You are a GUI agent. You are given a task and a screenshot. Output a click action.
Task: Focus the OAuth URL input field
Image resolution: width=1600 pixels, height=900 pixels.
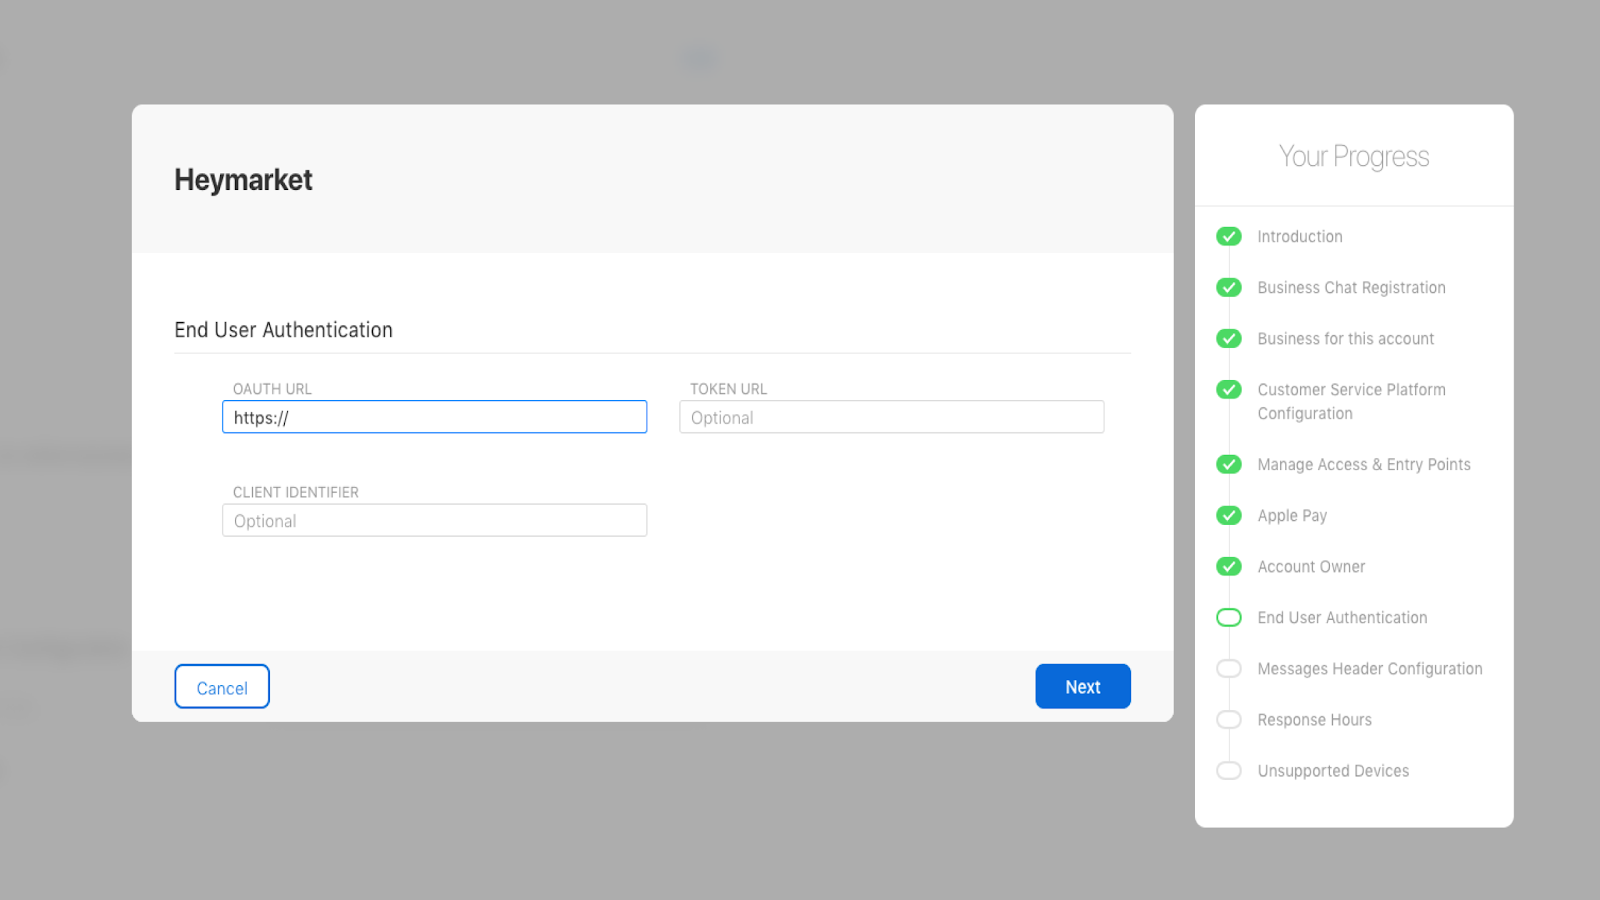434,417
